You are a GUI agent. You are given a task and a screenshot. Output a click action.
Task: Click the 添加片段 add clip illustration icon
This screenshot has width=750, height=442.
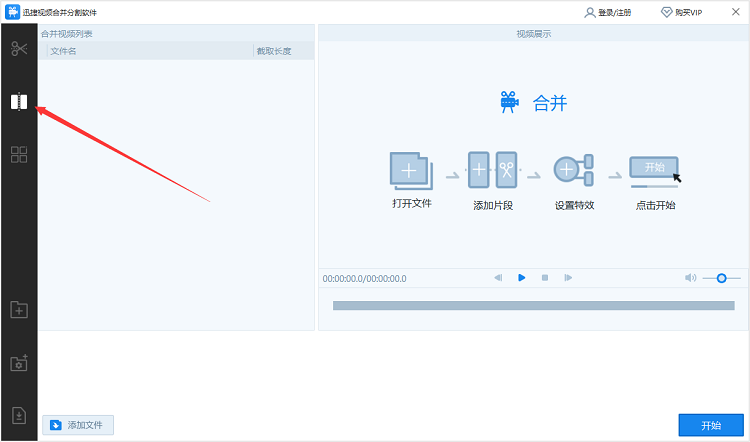[x=493, y=170]
